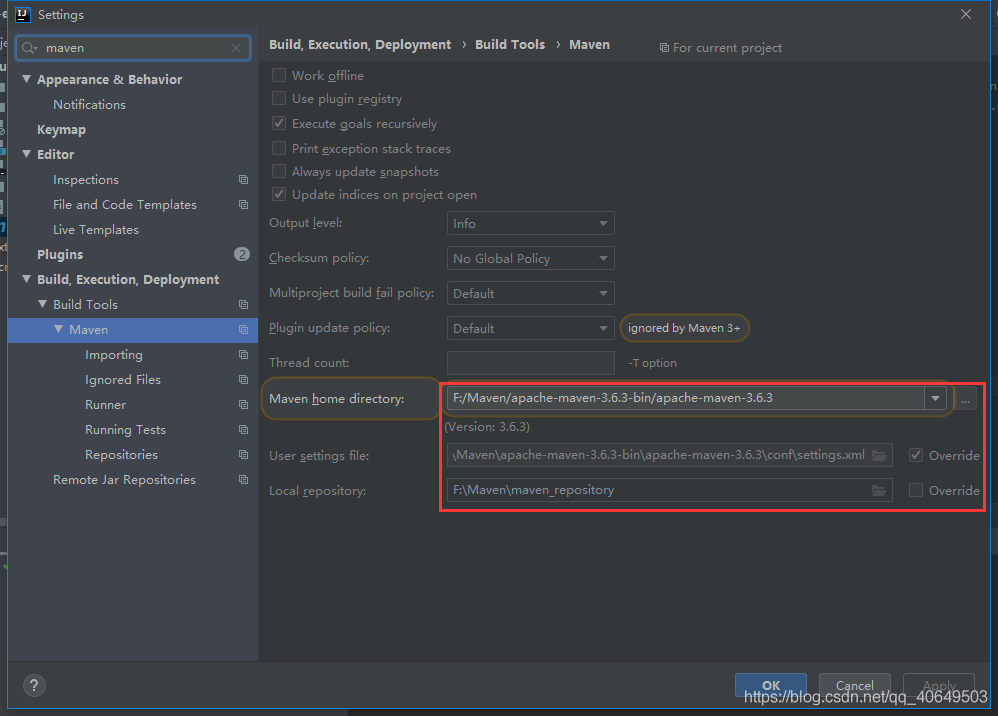Open File and Code Templates page
The image size is (998, 716).
pos(125,204)
